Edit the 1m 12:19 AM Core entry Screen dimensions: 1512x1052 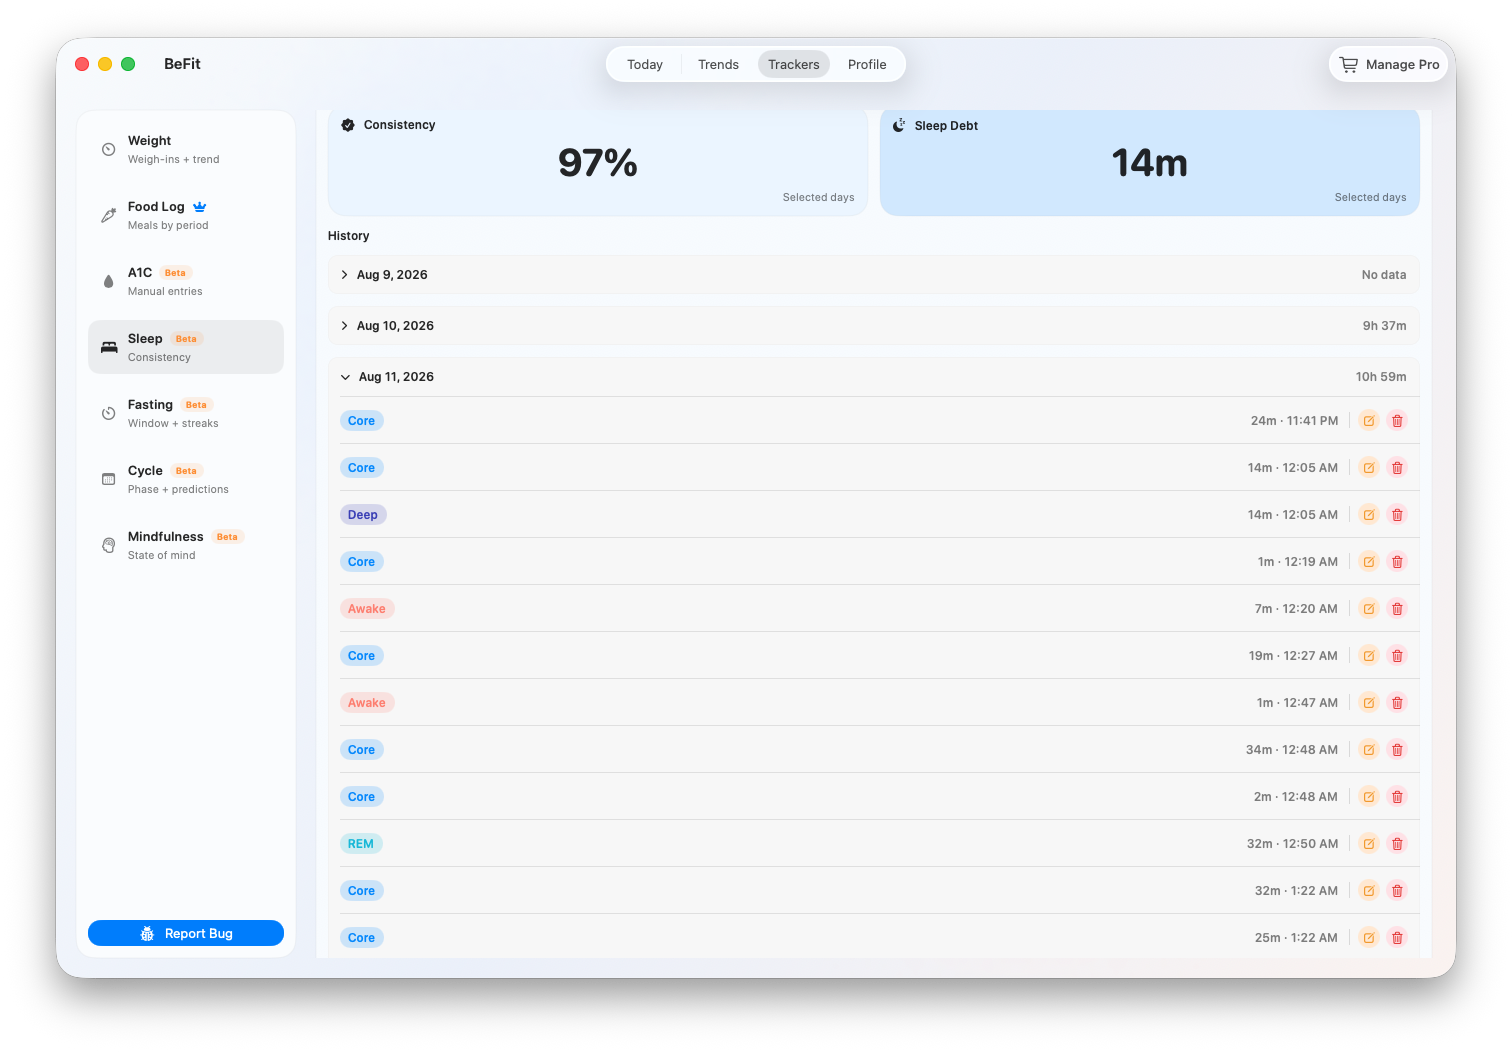1369,562
